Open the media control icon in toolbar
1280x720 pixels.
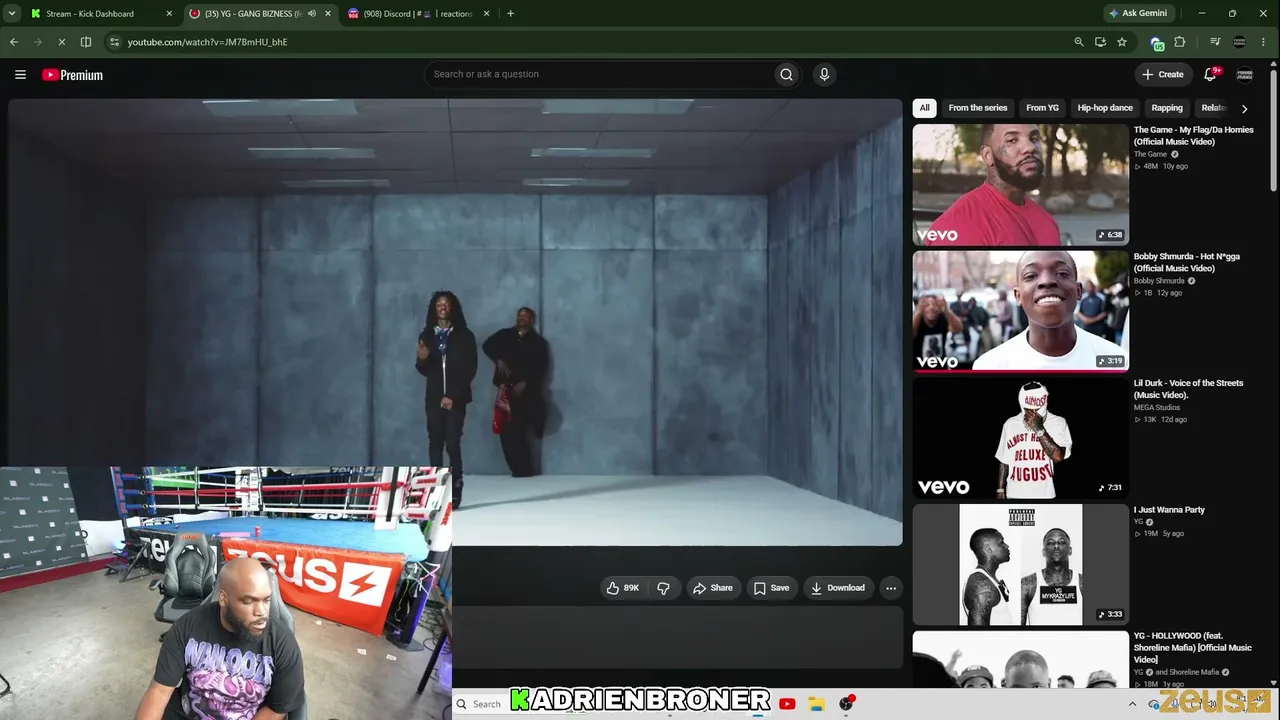tap(1215, 42)
